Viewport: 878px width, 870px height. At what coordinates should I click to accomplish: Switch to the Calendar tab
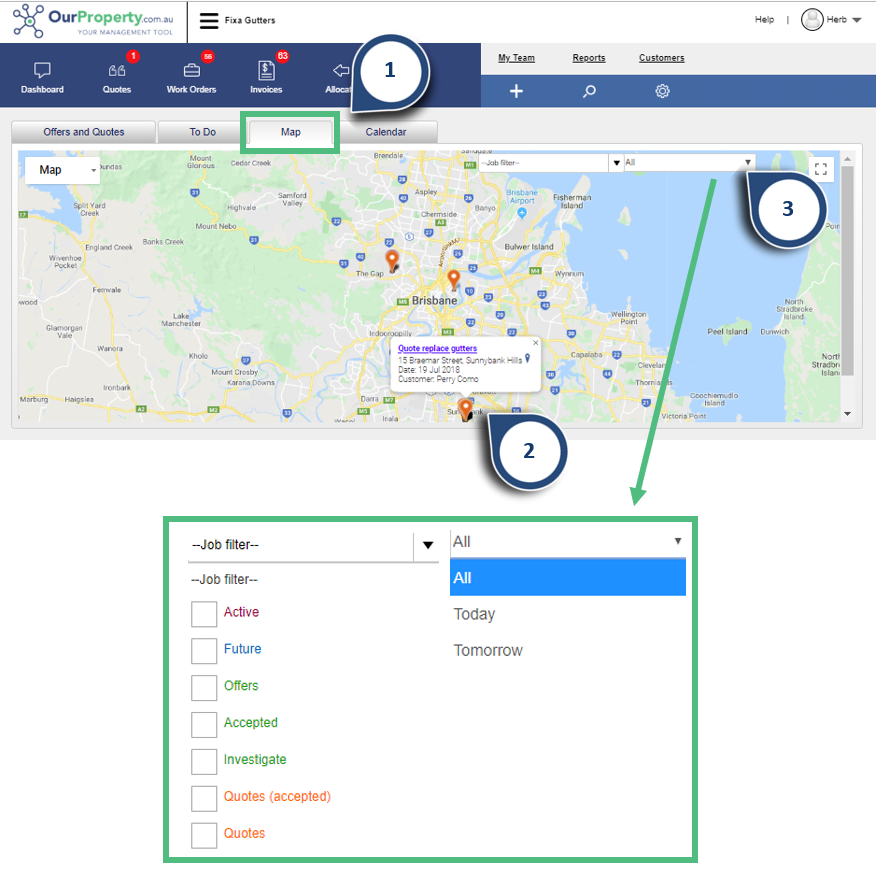[x=386, y=132]
